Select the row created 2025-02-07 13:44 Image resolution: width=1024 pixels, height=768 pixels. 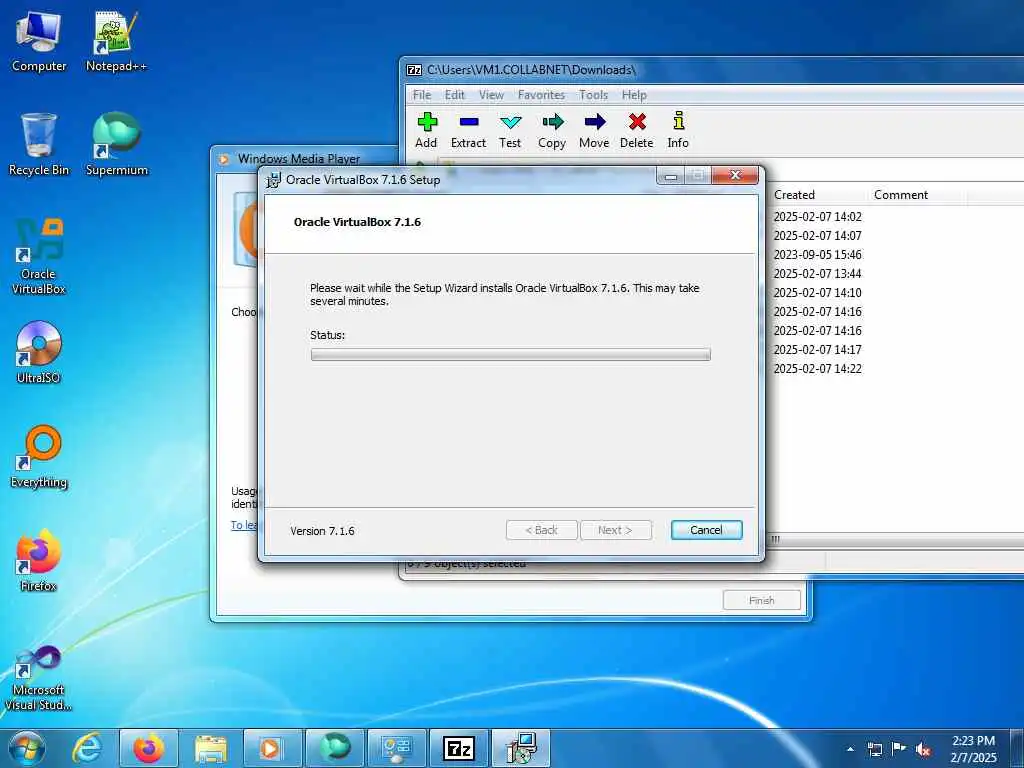pyautogui.click(x=818, y=274)
